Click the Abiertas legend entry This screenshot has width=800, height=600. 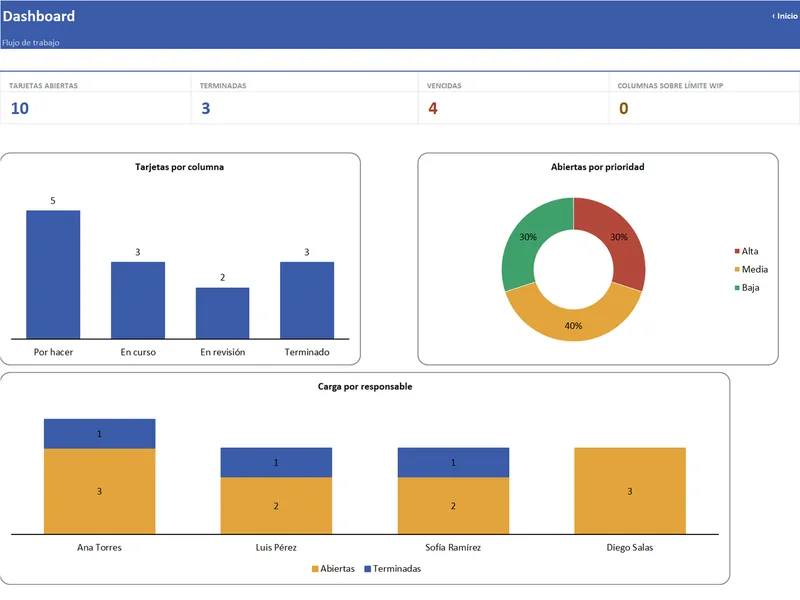(333, 568)
